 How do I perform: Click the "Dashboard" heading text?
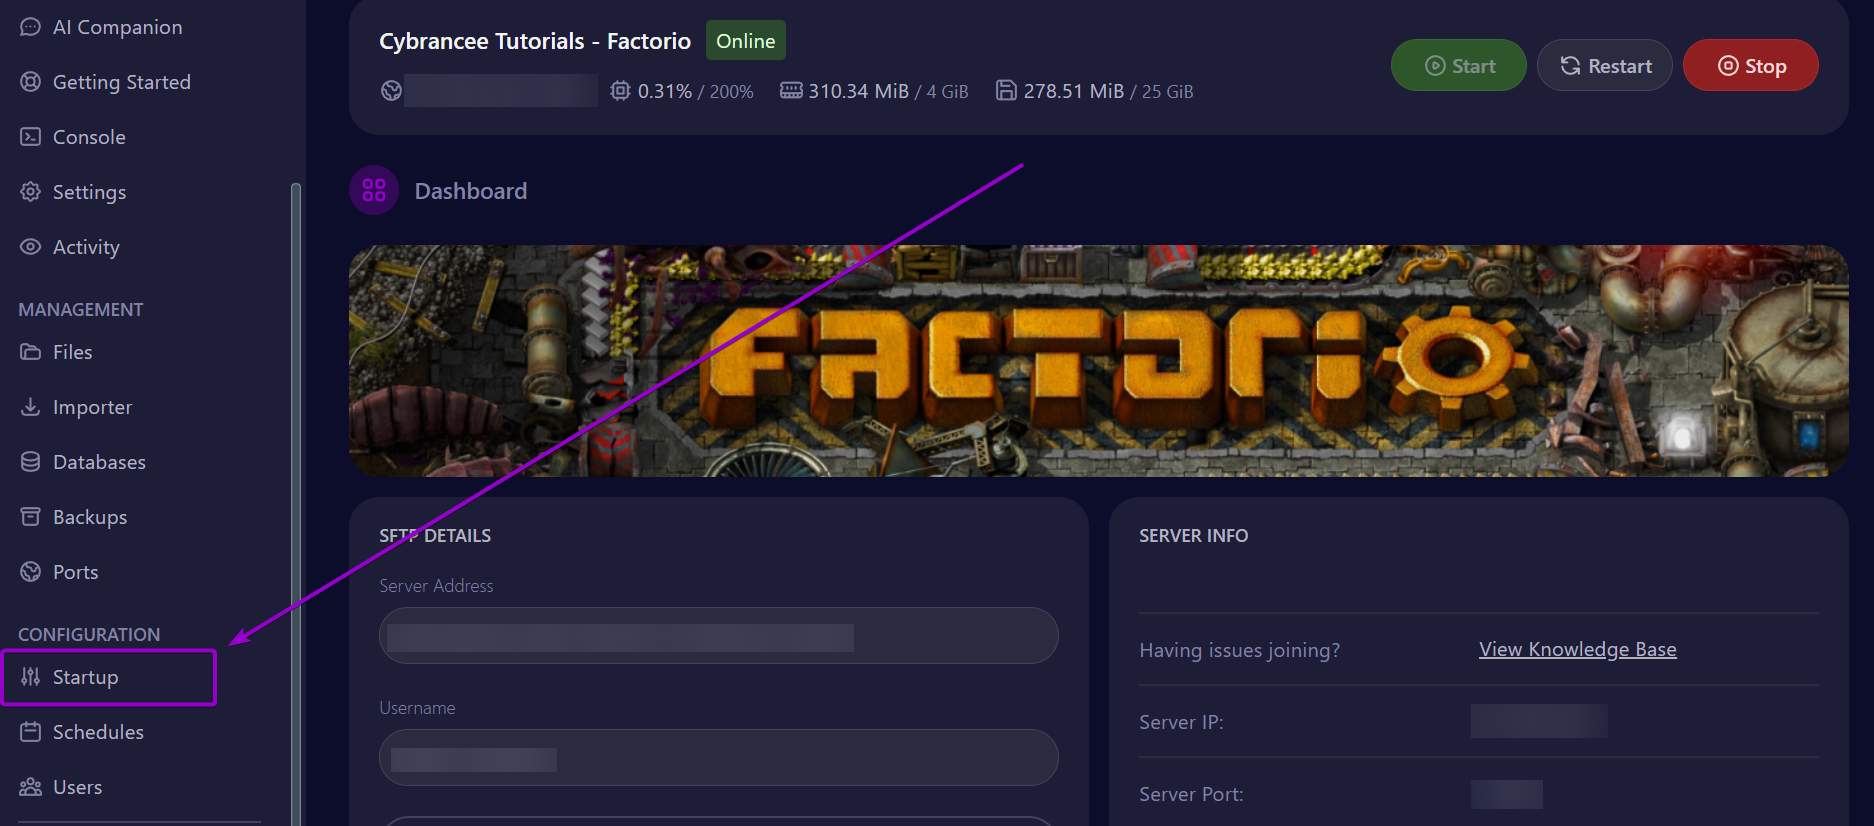pos(471,191)
